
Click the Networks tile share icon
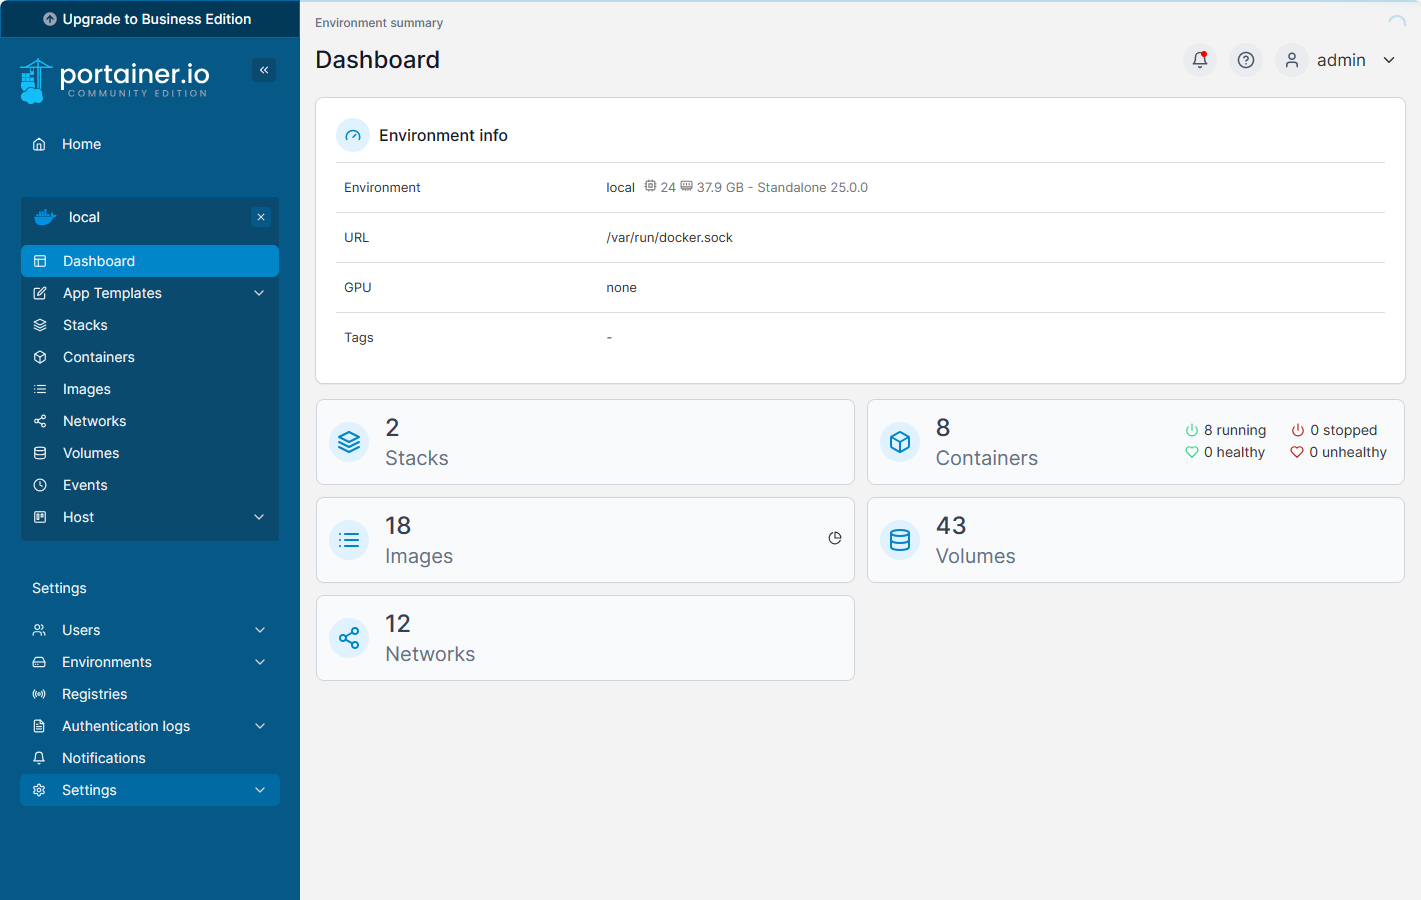click(x=349, y=638)
